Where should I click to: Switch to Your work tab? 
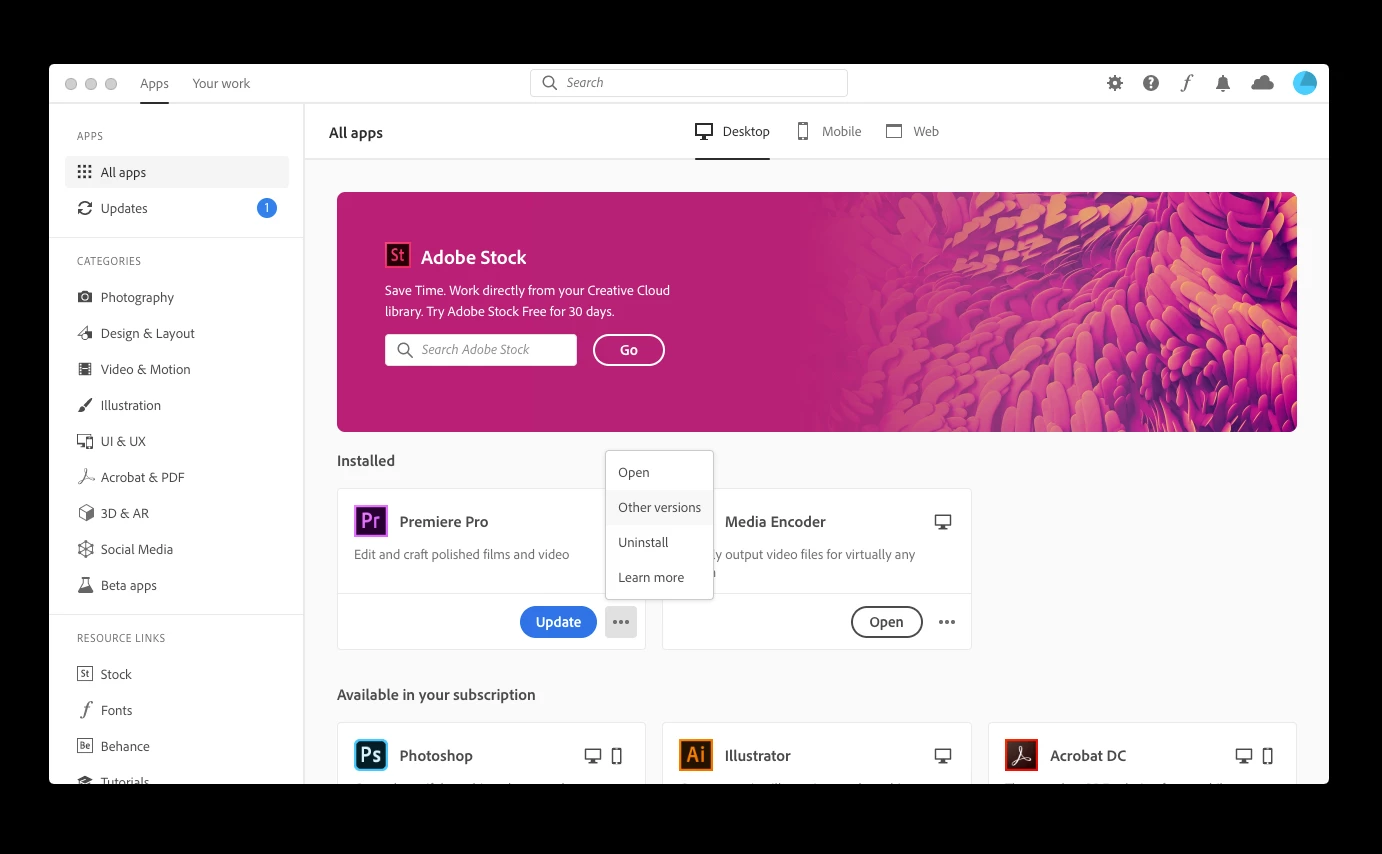(221, 83)
